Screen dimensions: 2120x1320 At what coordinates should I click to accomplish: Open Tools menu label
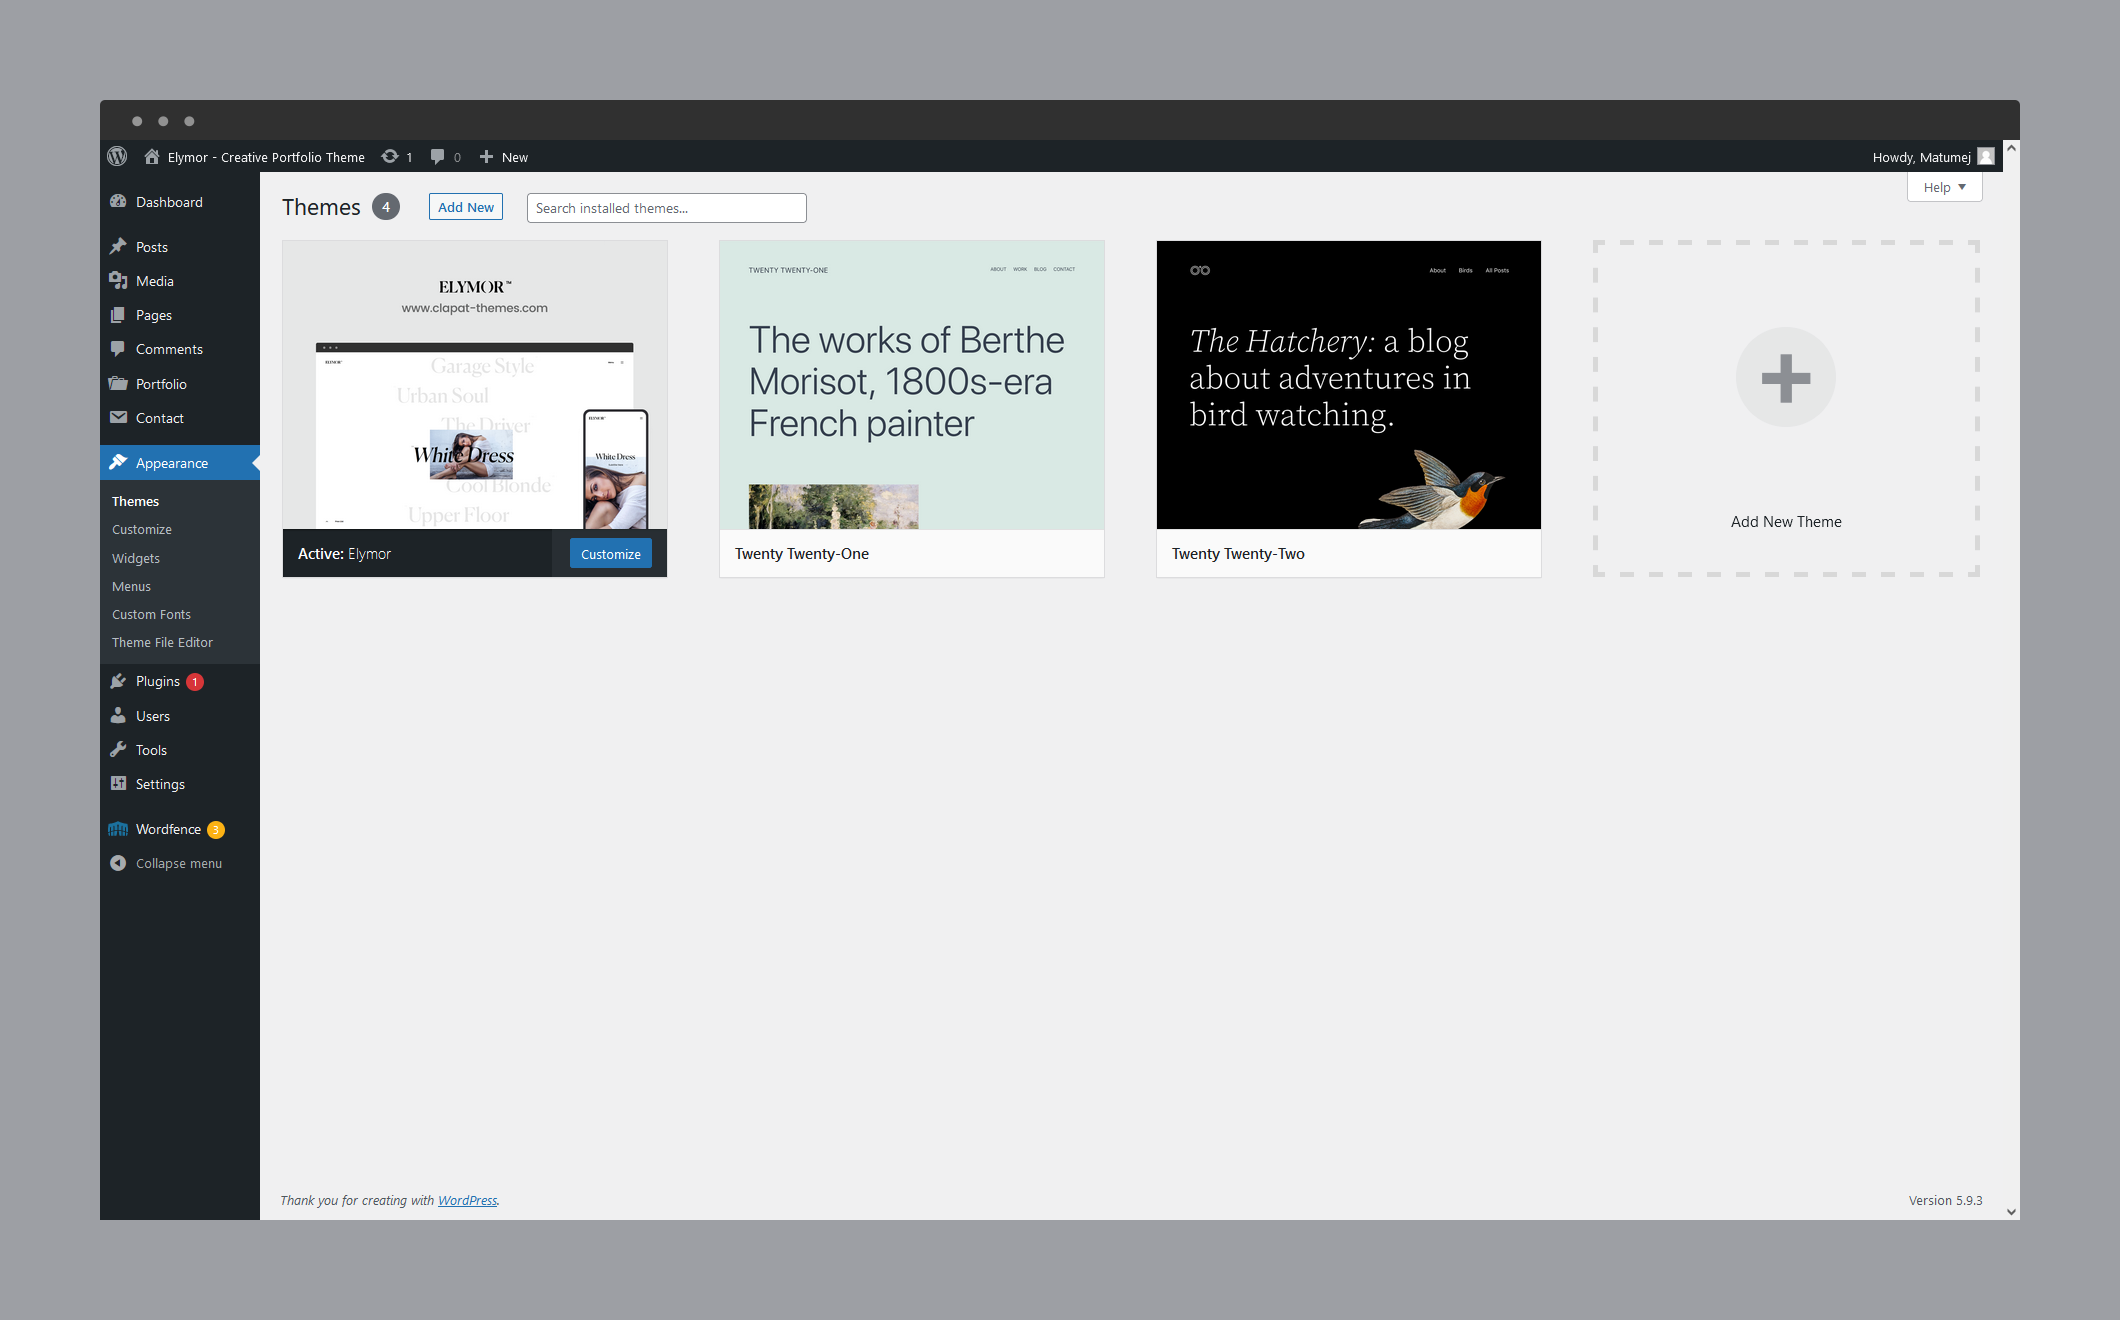click(151, 749)
